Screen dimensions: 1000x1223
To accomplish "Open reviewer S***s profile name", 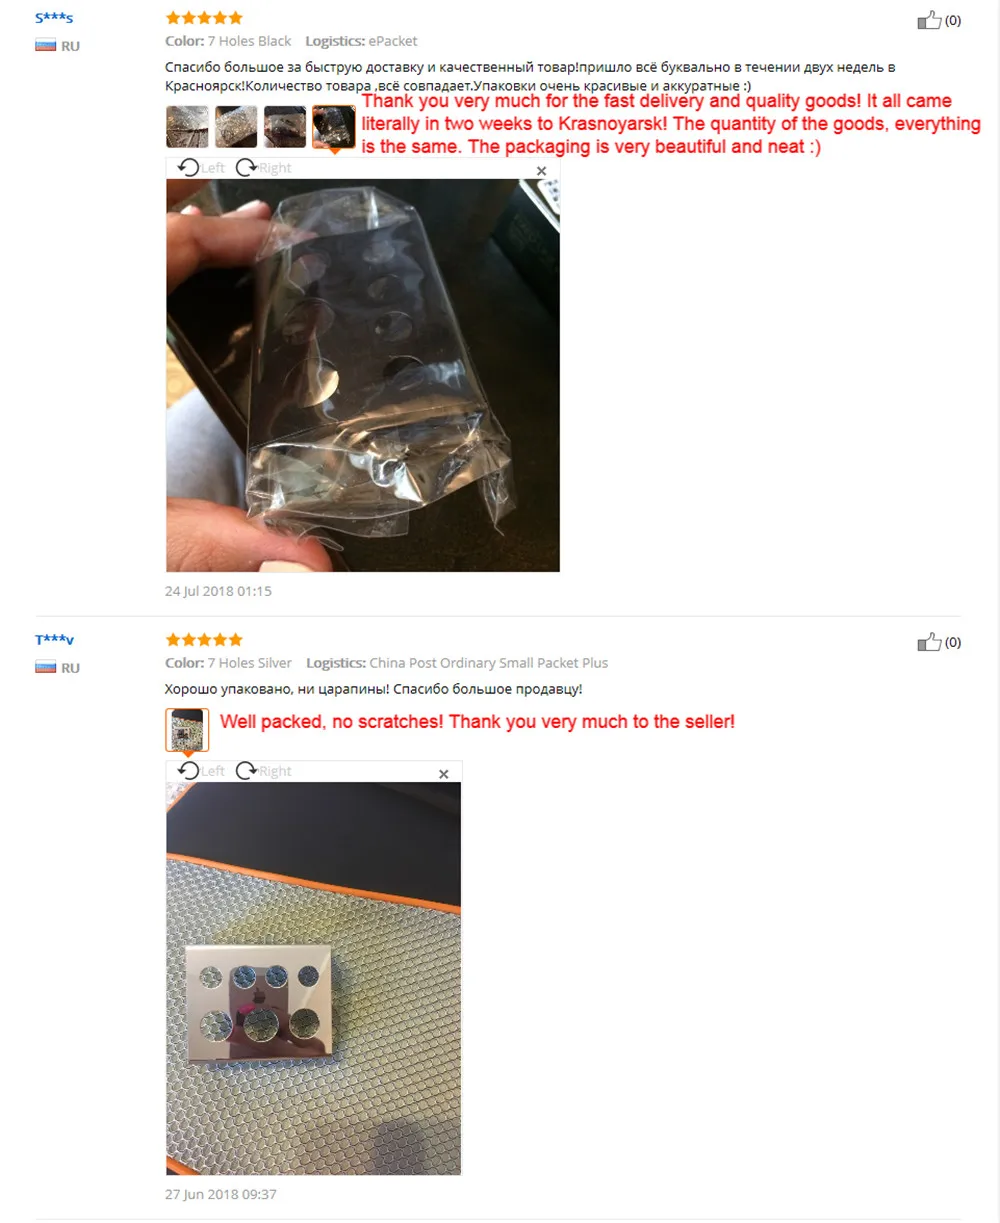I will click(54, 18).
